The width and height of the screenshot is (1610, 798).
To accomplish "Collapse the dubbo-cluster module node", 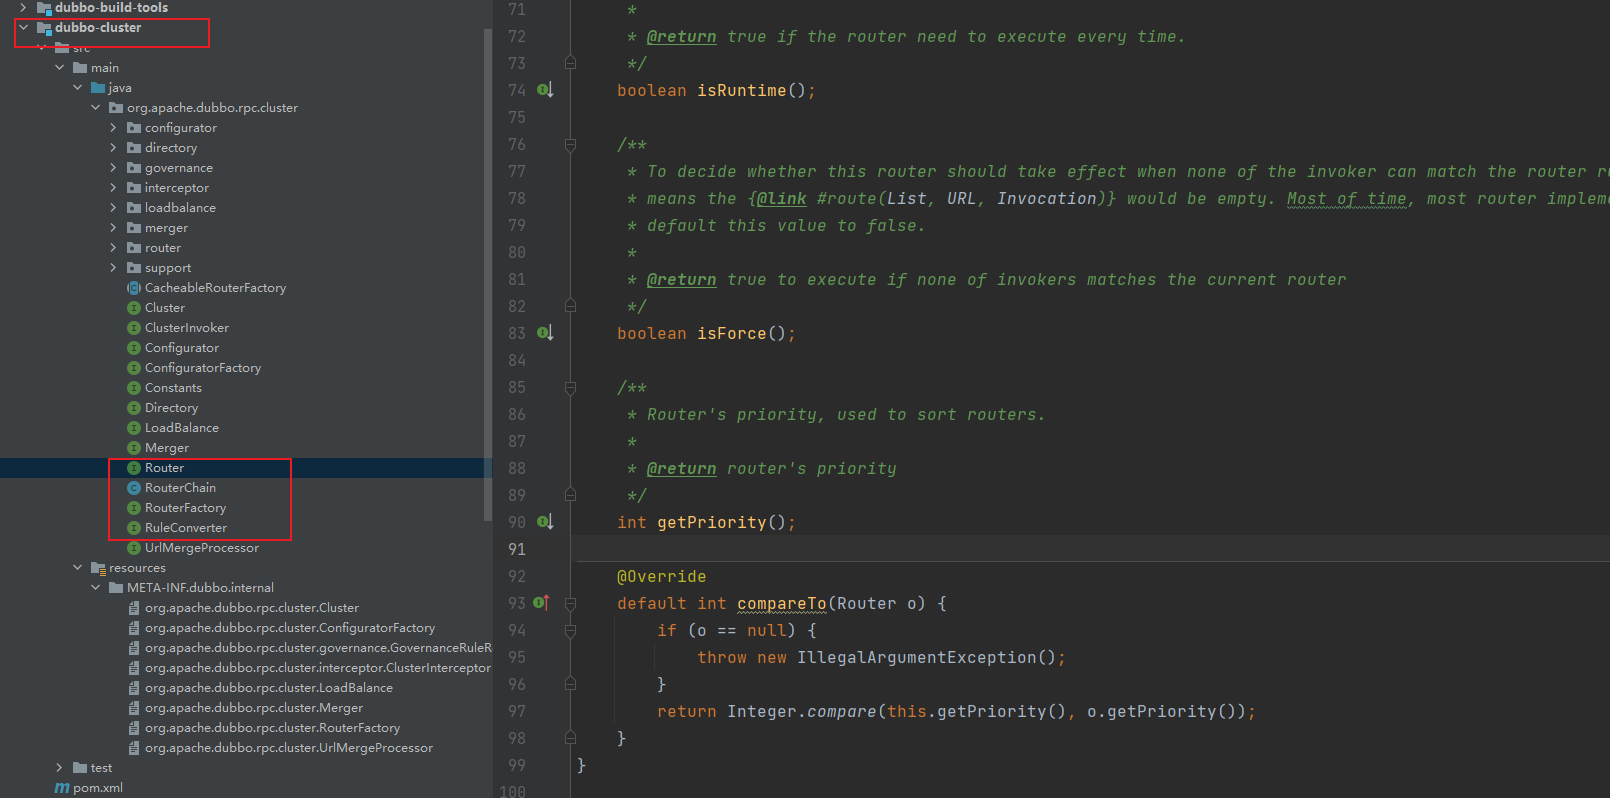I will coord(24,28).
